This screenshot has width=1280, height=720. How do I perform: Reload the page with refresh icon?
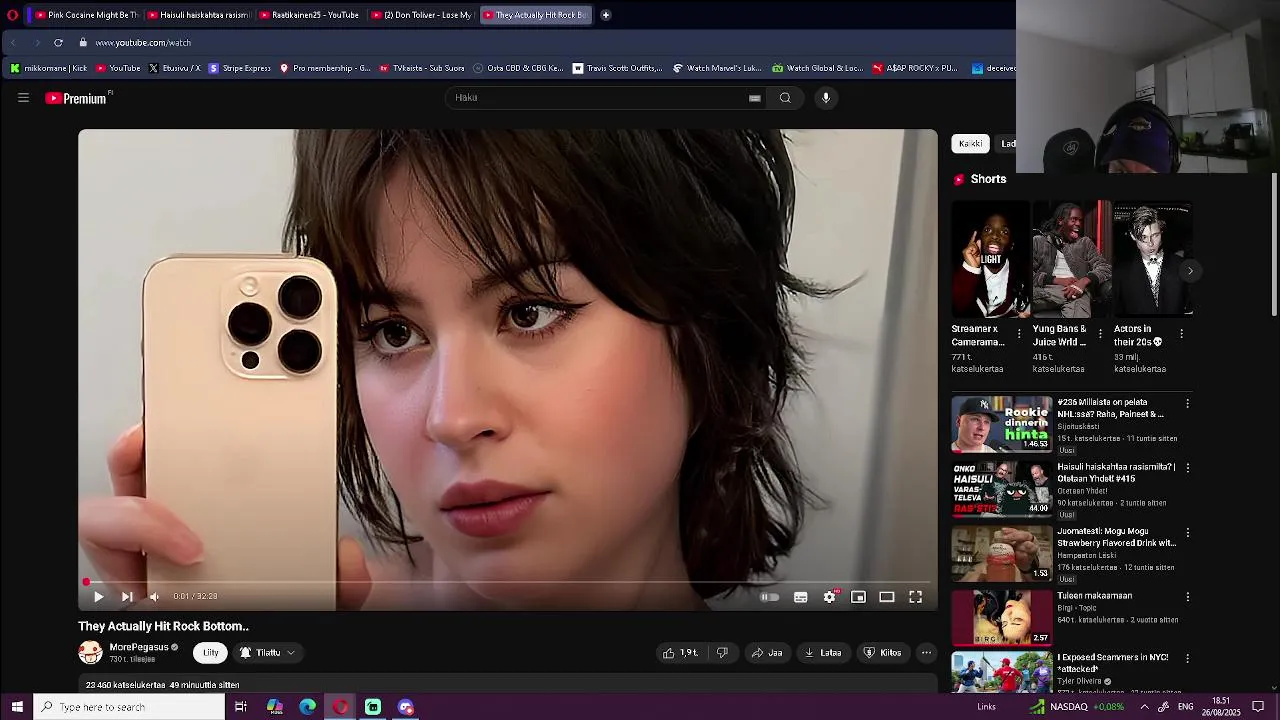[x=58, y=43]
